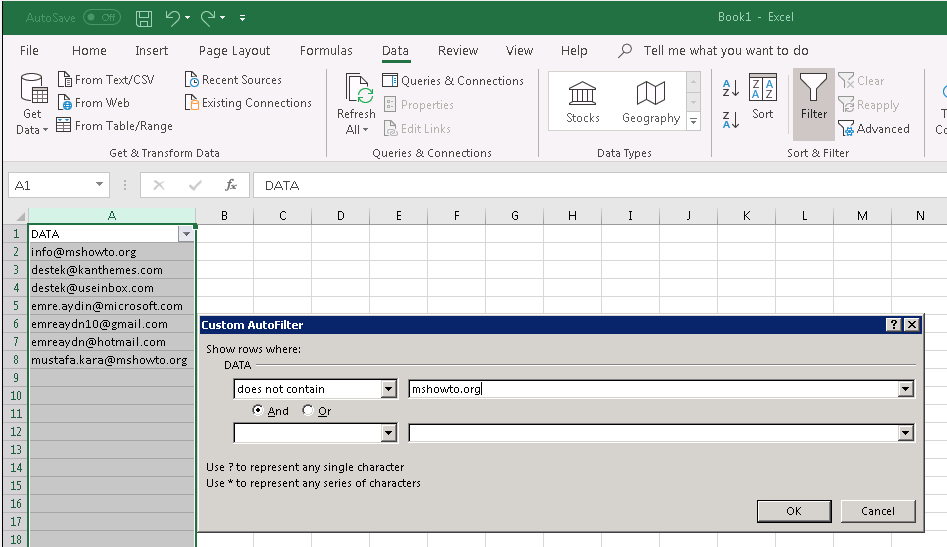
Task: Sort Z to A descending
Action: [731, 120]
